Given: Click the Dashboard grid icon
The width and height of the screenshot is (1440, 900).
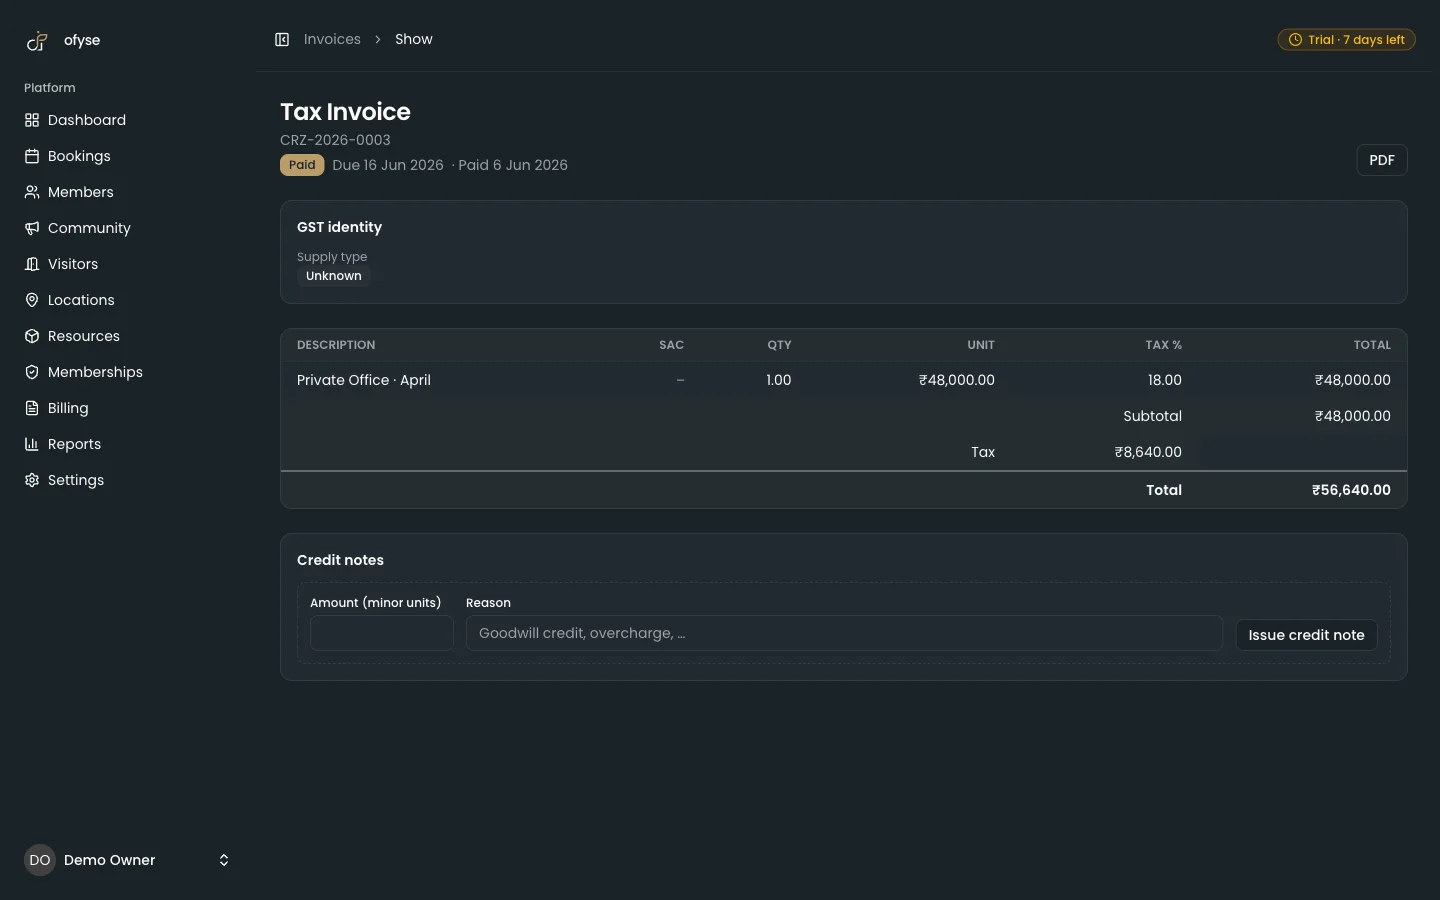Looking at the screenshot, I should coord(32,120).
